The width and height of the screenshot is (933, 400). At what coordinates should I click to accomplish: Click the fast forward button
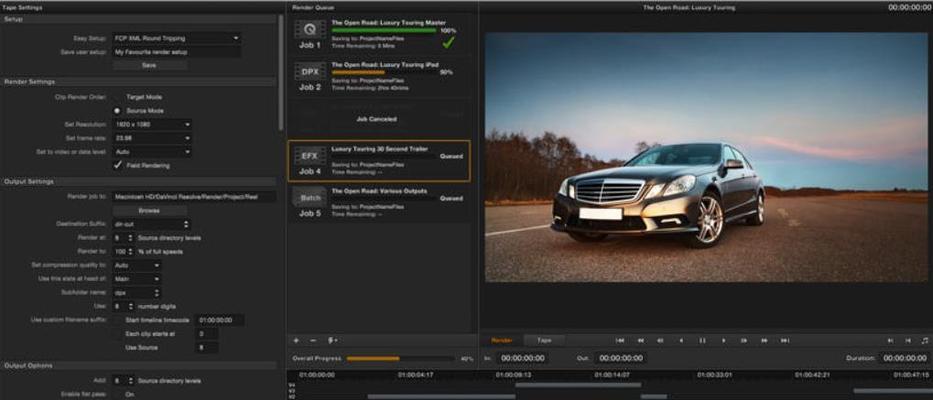(x=764, y=340)
